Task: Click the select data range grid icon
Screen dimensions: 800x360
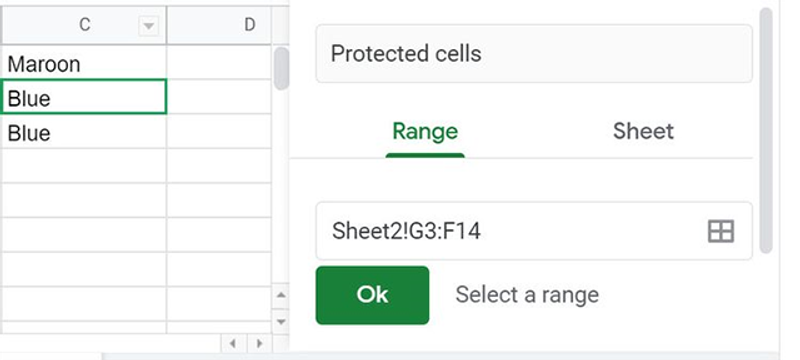Action: pyautogui.click(x=721, y=231)
